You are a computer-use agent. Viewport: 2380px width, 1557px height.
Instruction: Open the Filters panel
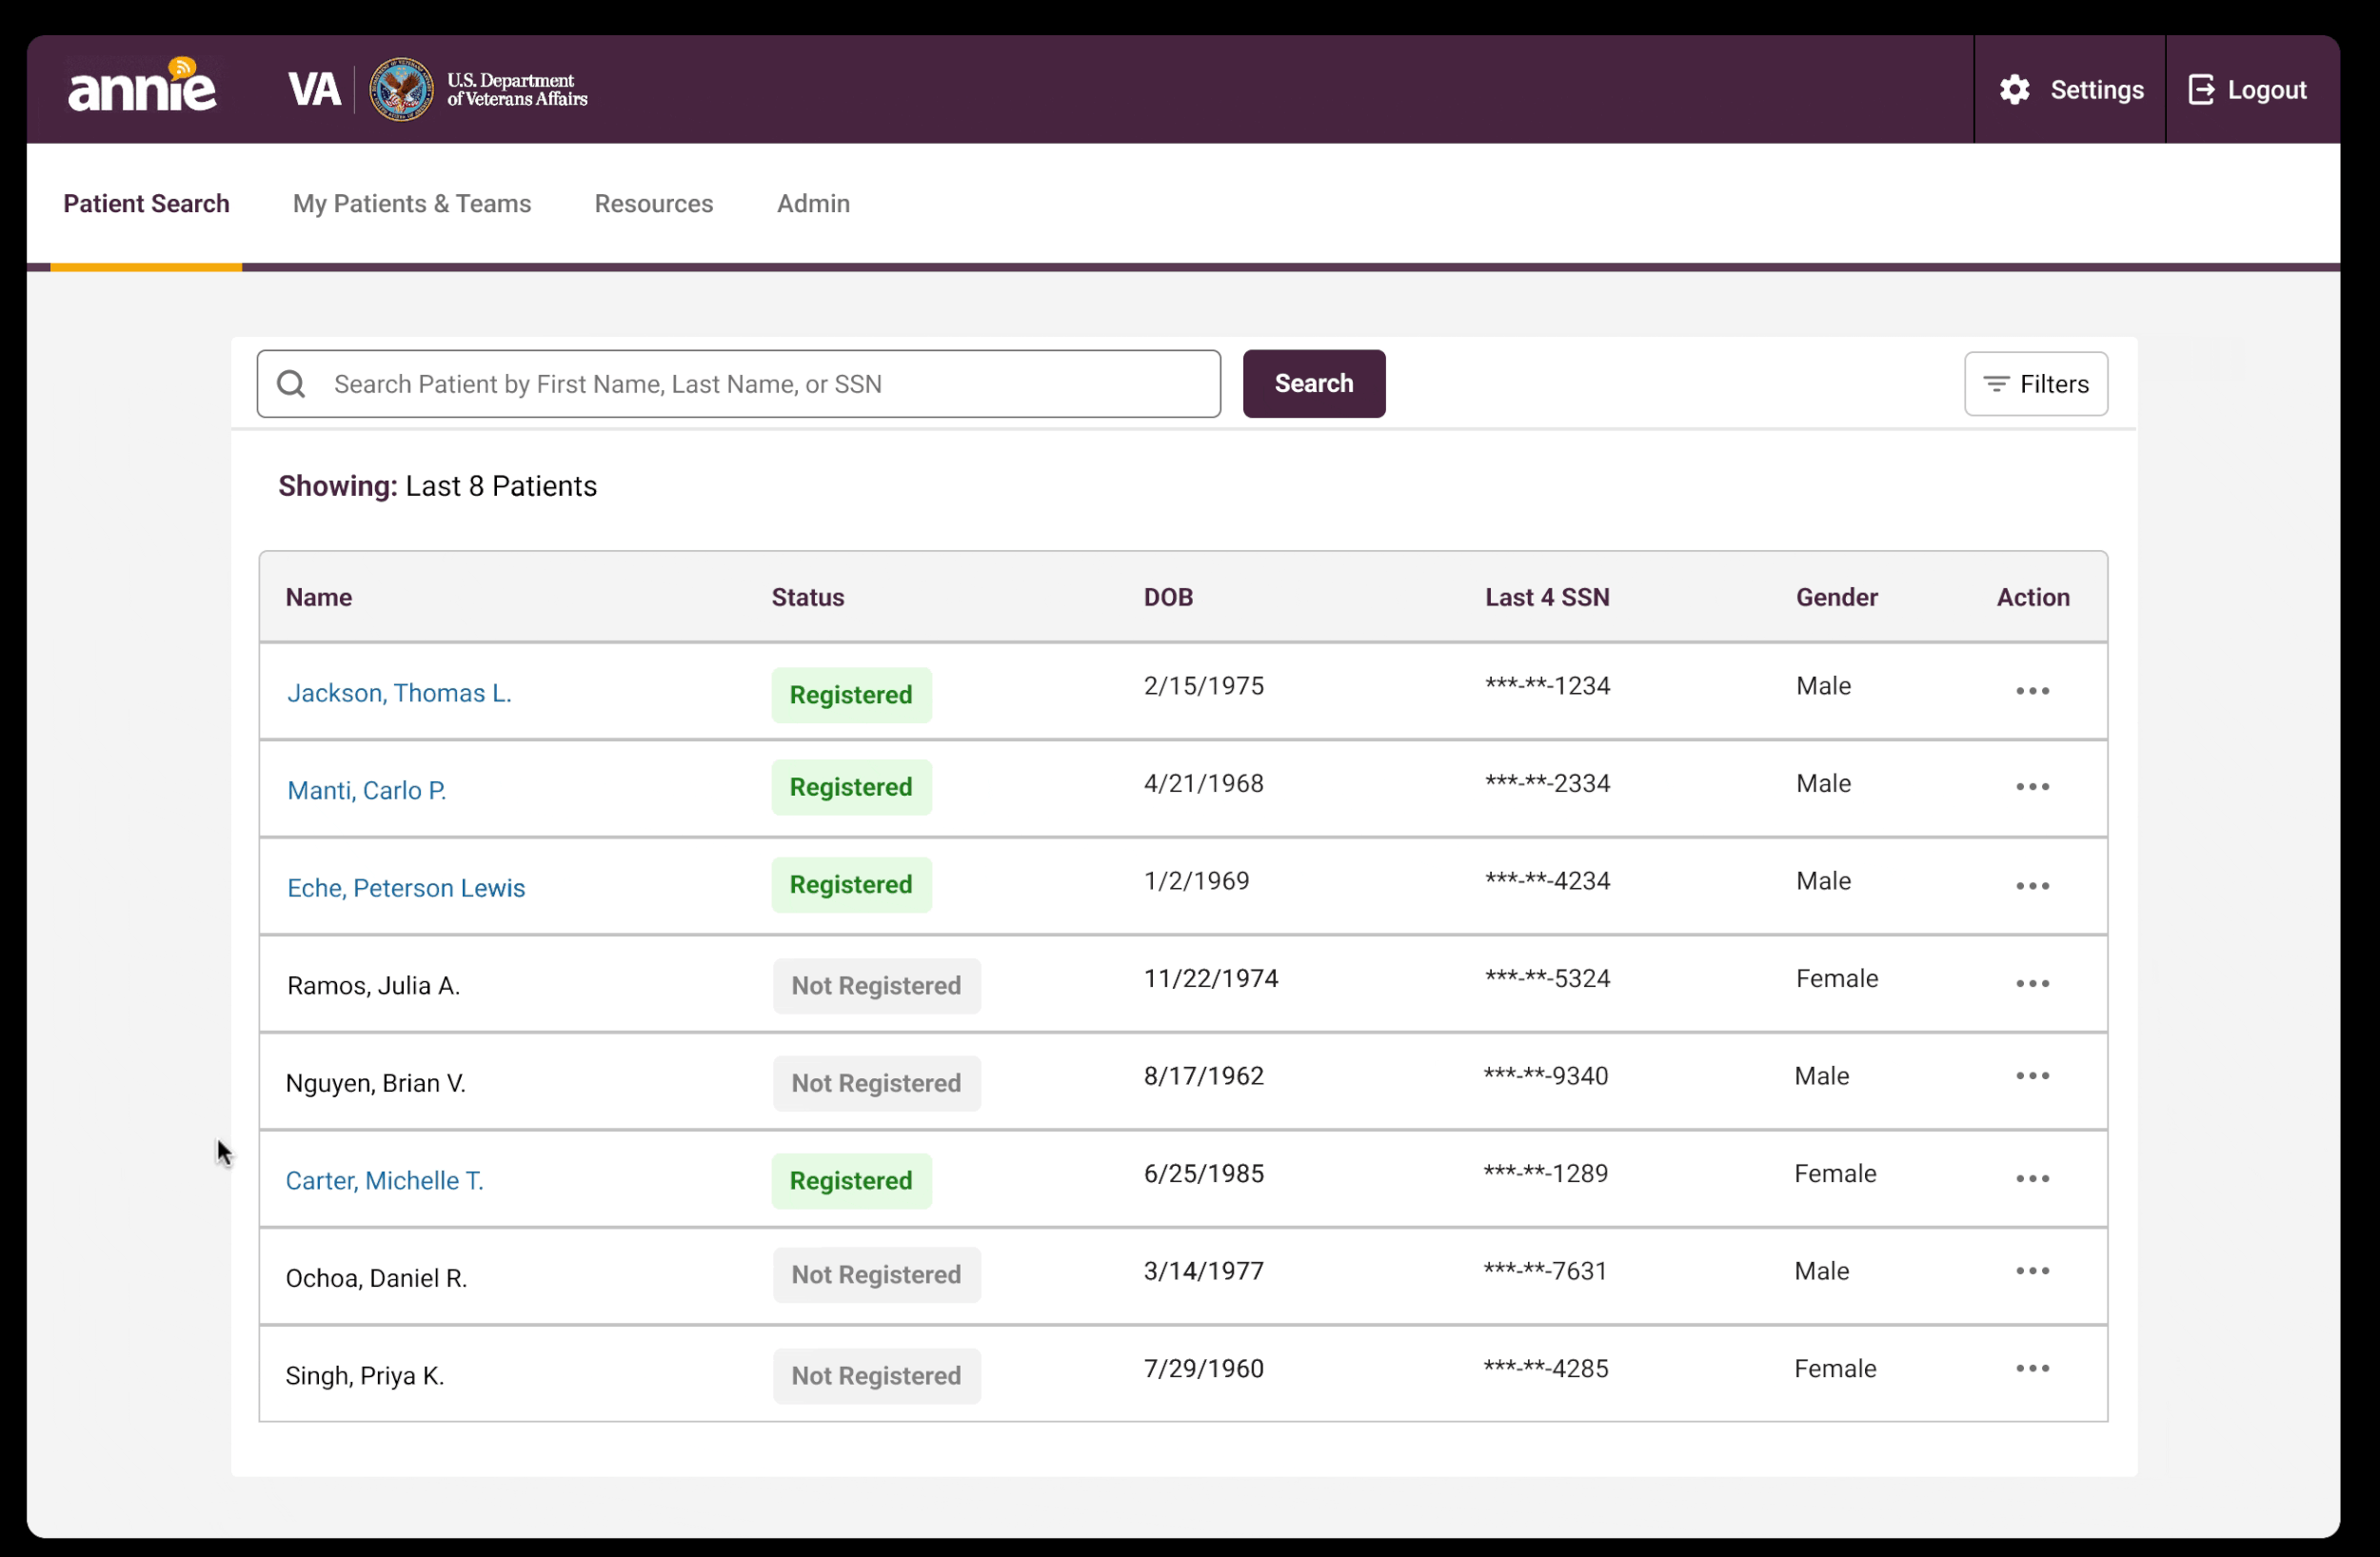[2035, 384]
